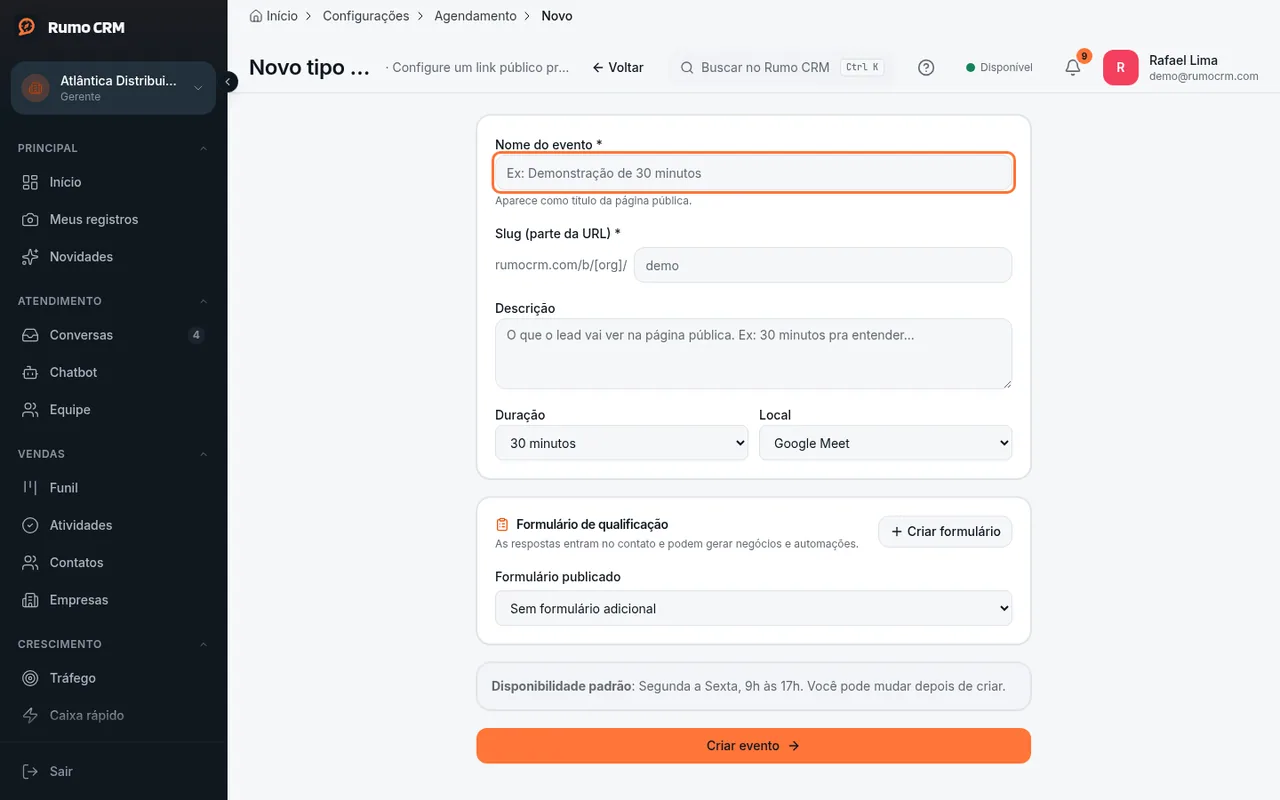The height and width of the screenshot is (800, 1280).
Task: Click the Empresas building icon
Action: click(31, 600)
